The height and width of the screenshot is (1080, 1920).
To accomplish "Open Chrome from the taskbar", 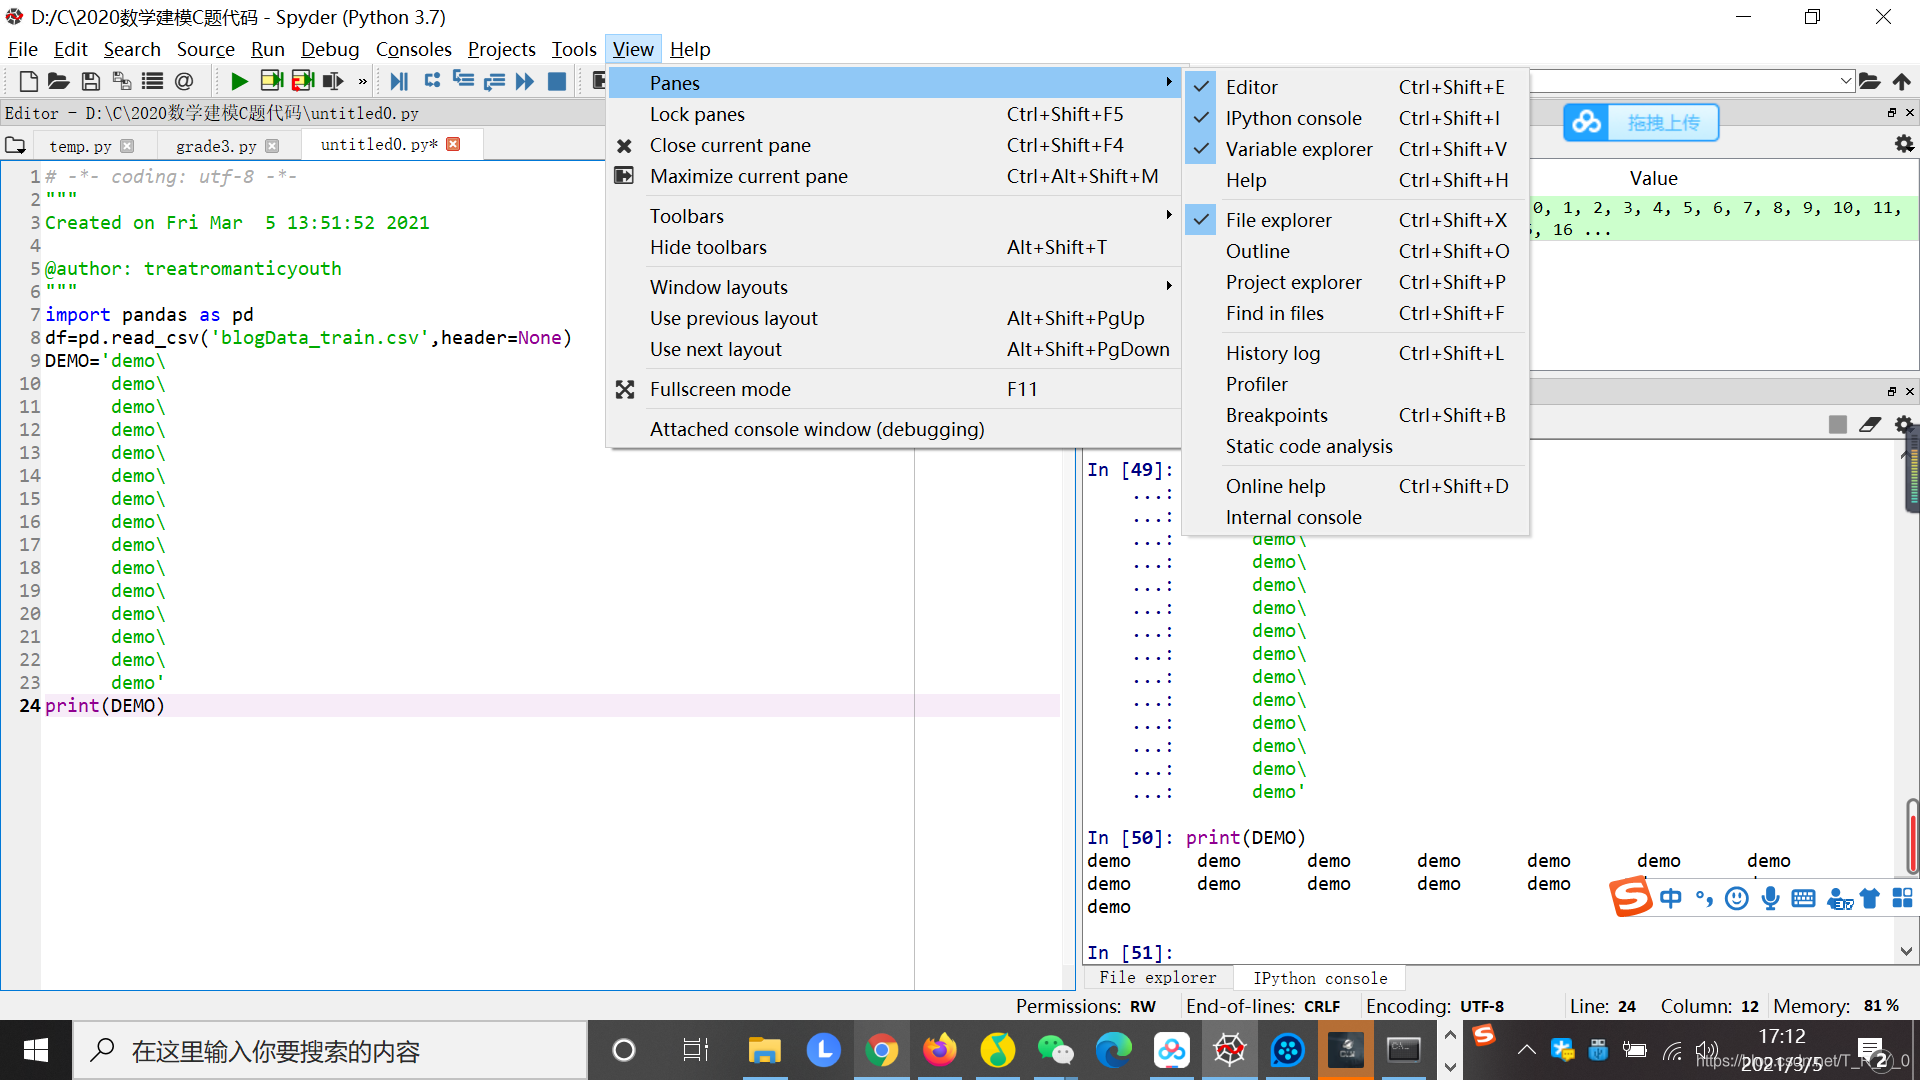I will click(x=882, y=1050).
